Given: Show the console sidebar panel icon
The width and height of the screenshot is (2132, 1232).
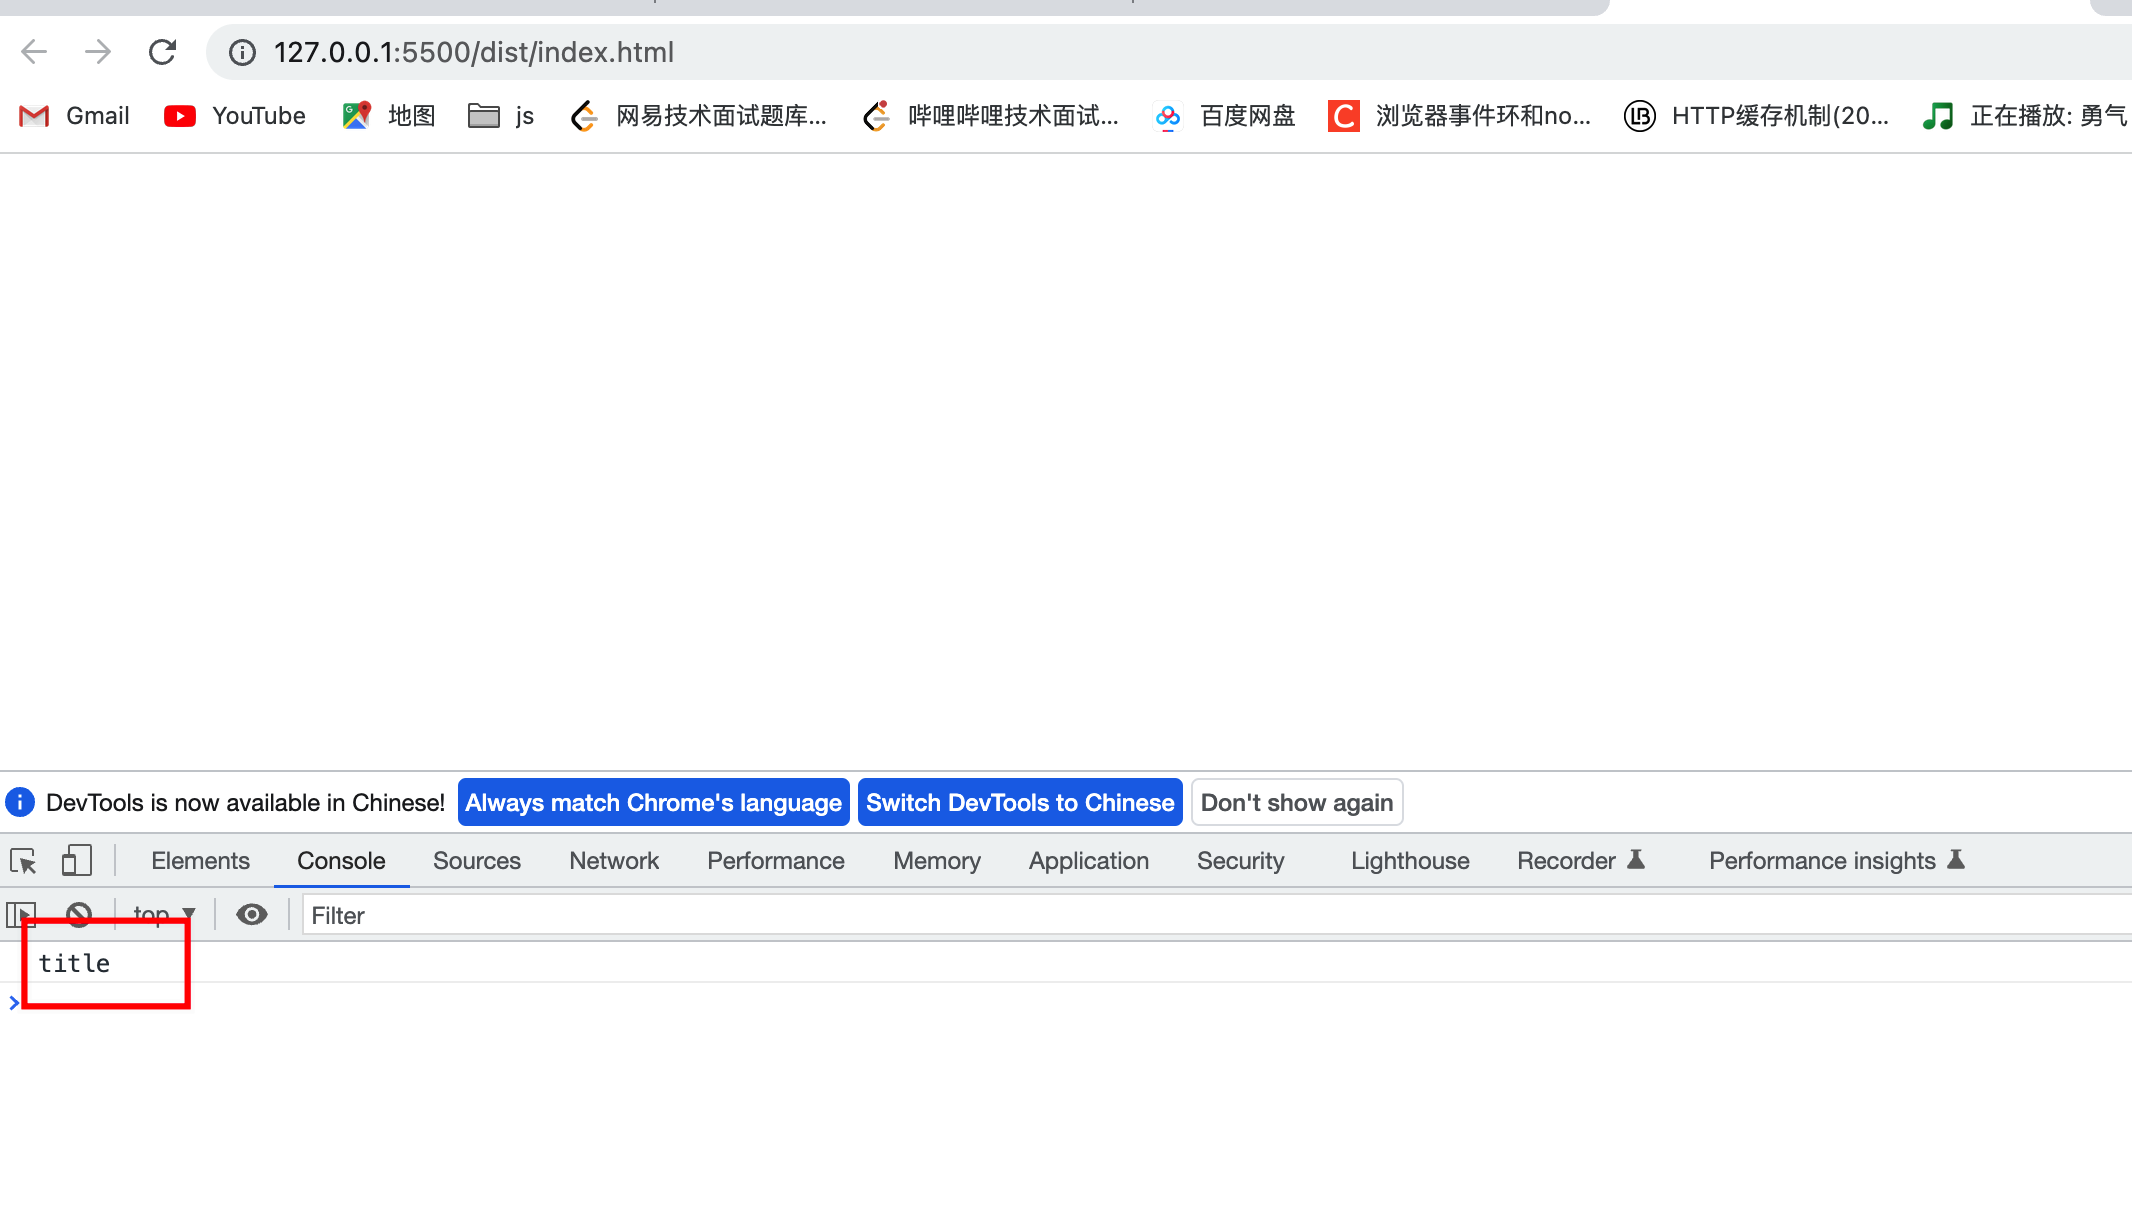Looking at the screenshot, I should pyautogui.click(x=21, y=914).
